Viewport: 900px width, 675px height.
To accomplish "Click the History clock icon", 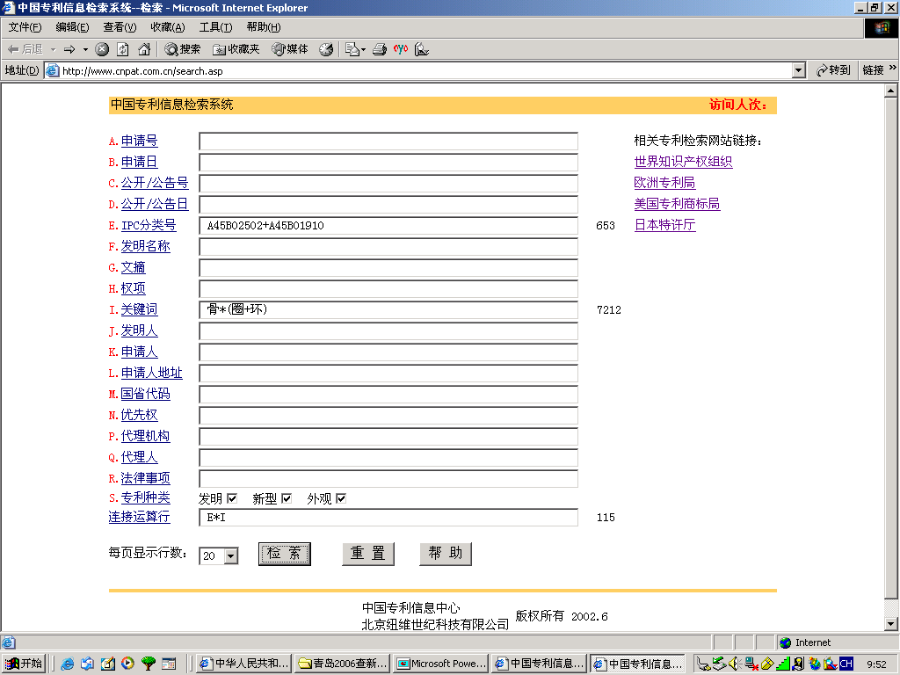I will (326, 49).
